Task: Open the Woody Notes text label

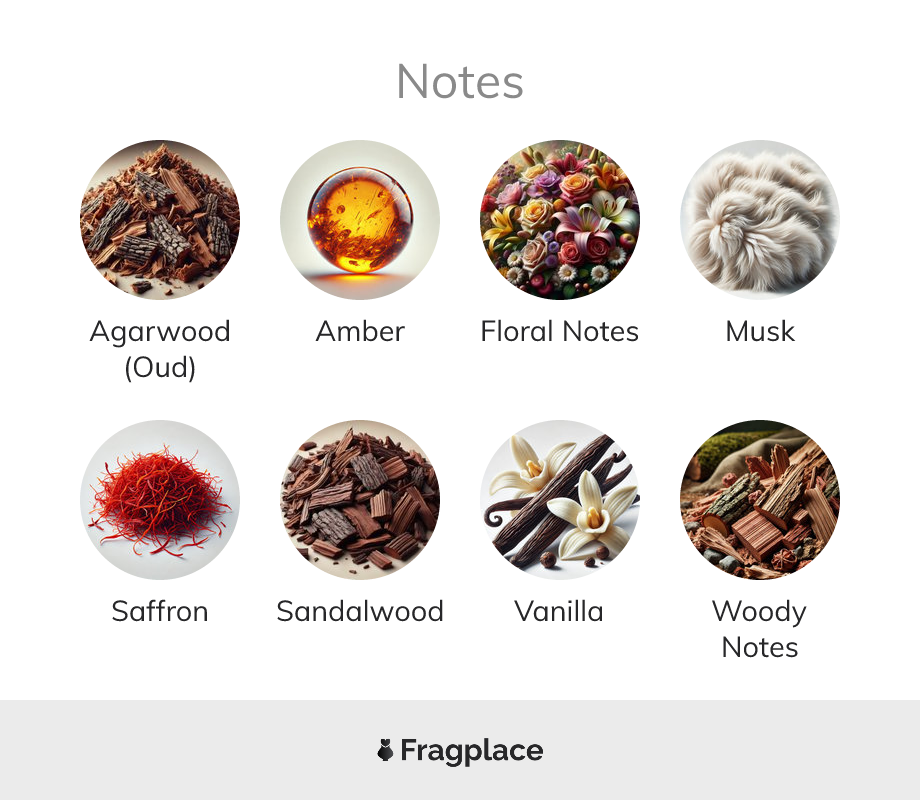Action: click(760, 629)
